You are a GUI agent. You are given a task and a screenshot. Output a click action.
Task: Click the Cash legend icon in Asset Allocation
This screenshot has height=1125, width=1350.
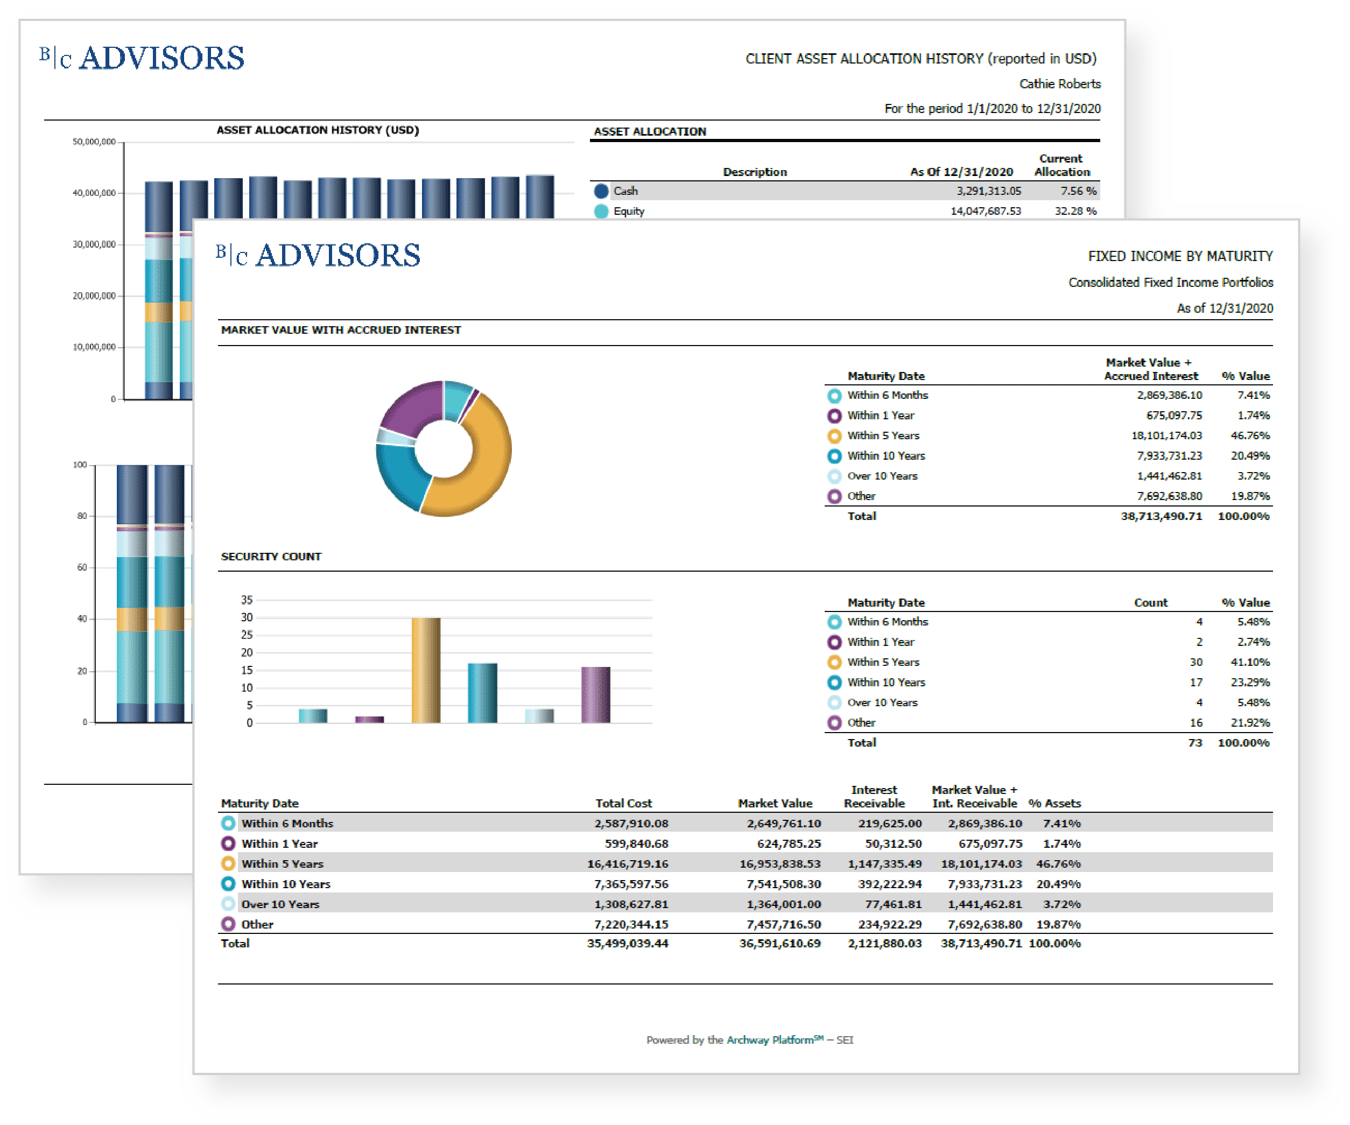601,188
